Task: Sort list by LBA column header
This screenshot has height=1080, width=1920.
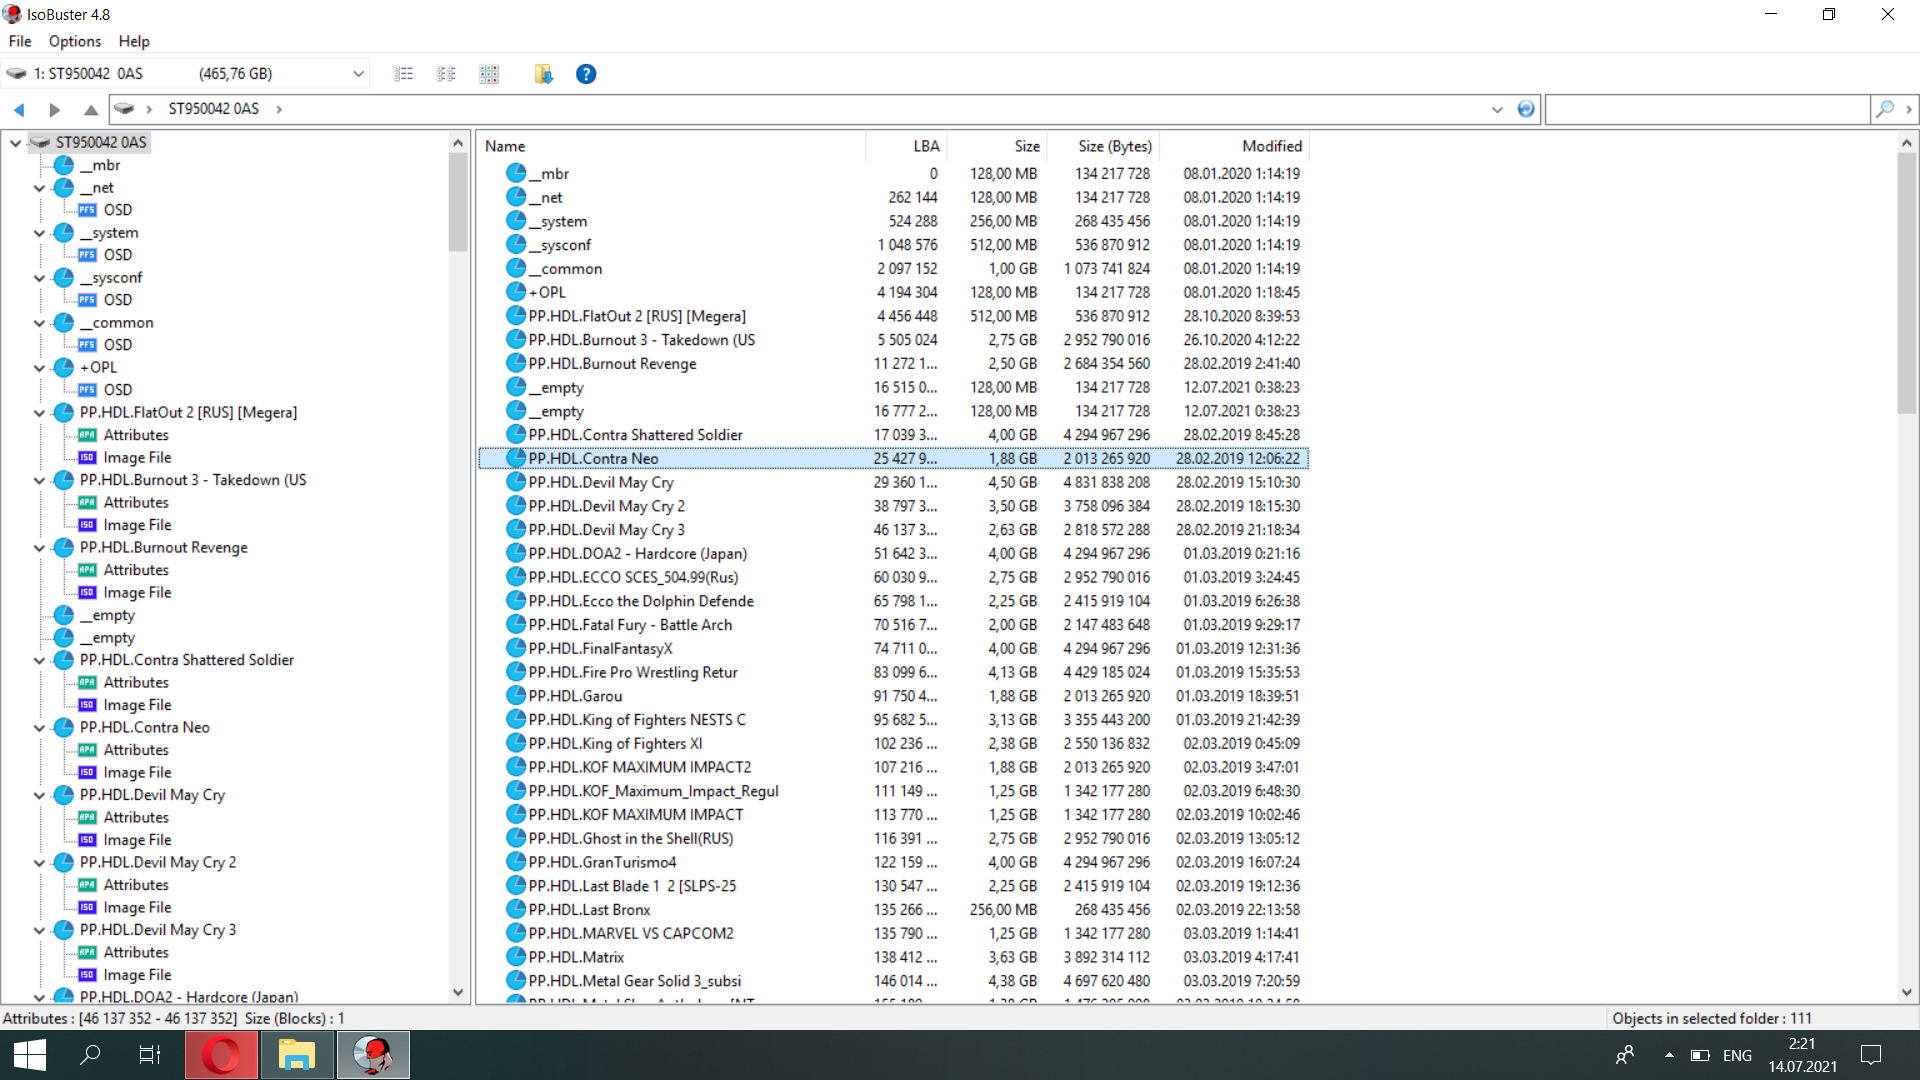Action: point(906,146)
